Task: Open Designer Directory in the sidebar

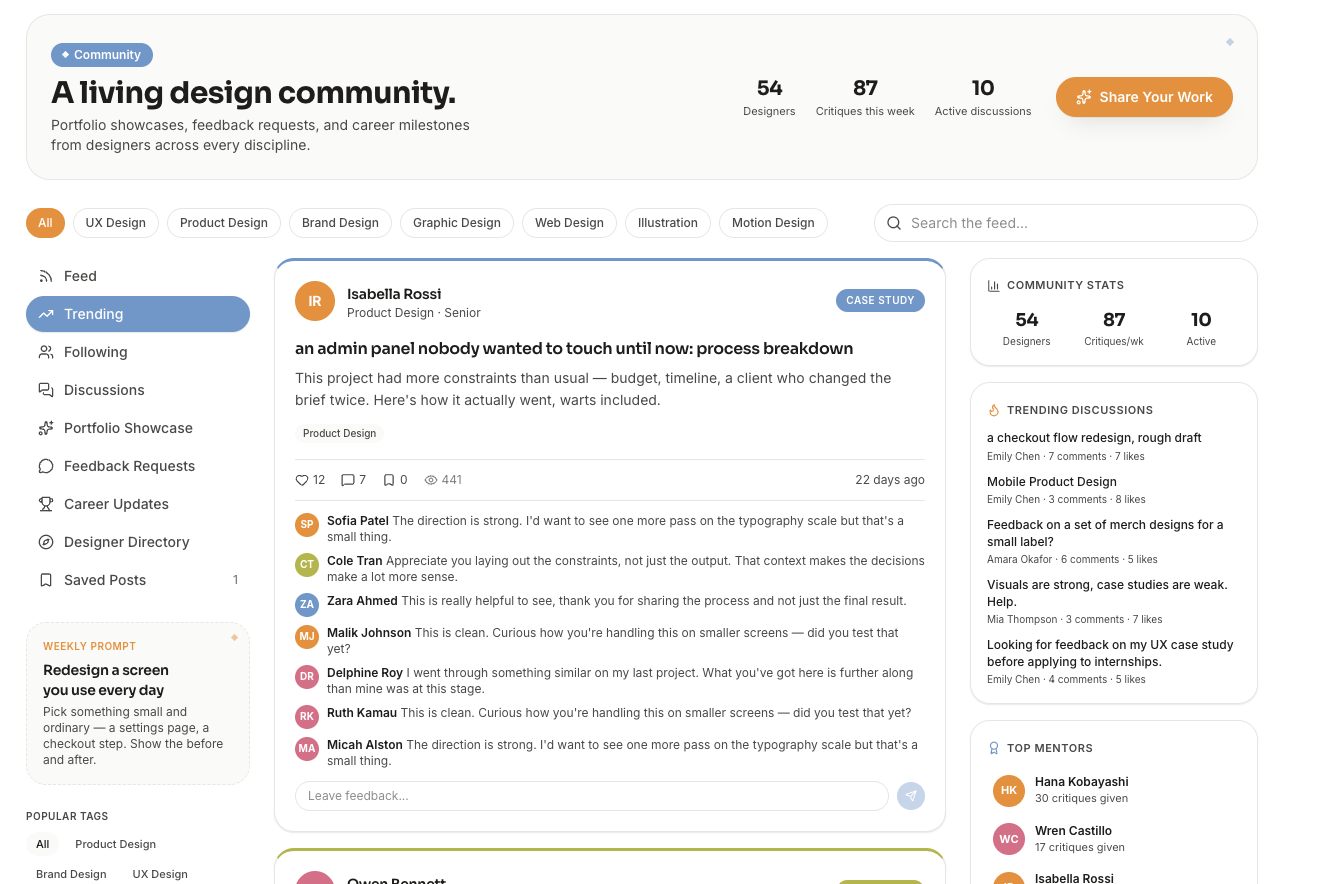Action: coord(138,542)
